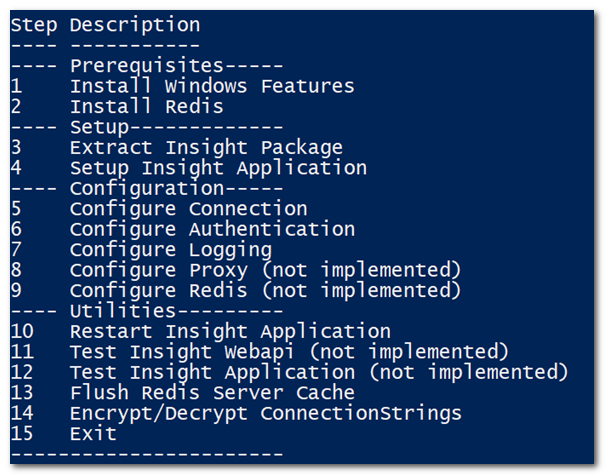Click on 'Configure Logging' line
Viewport: 605px width, 475px height.
[170, 250]
